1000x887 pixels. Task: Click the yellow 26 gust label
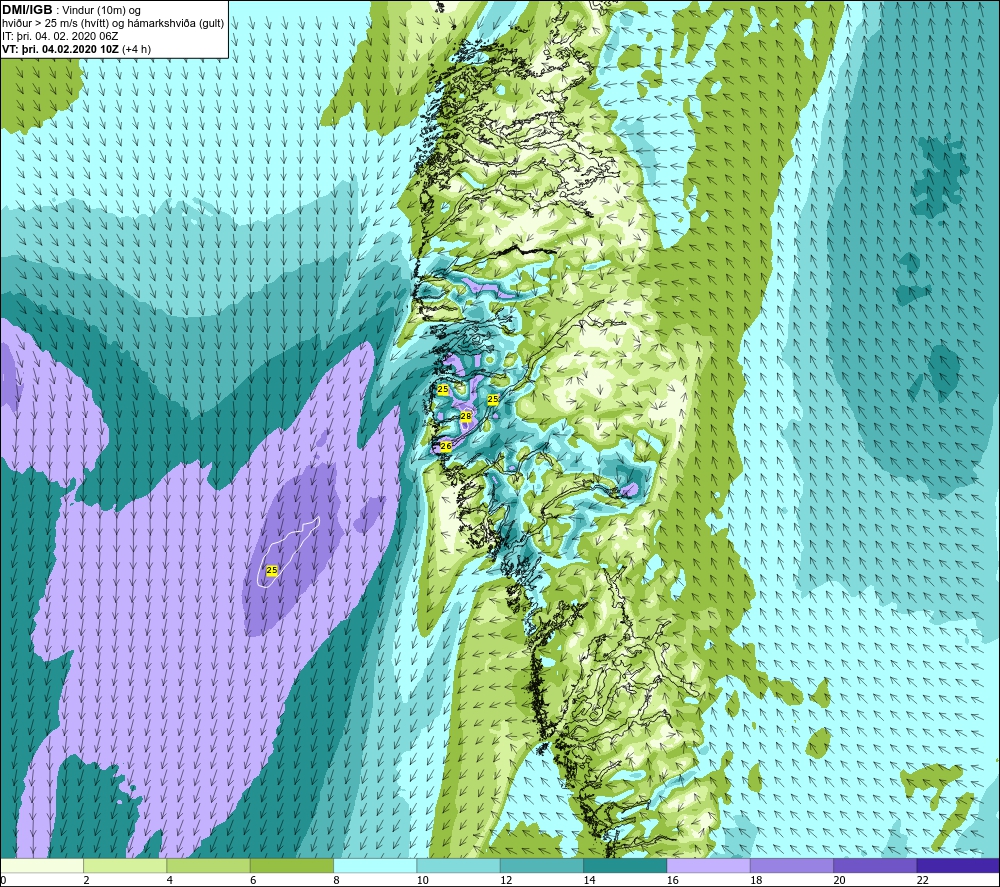[x=446, y=446]
